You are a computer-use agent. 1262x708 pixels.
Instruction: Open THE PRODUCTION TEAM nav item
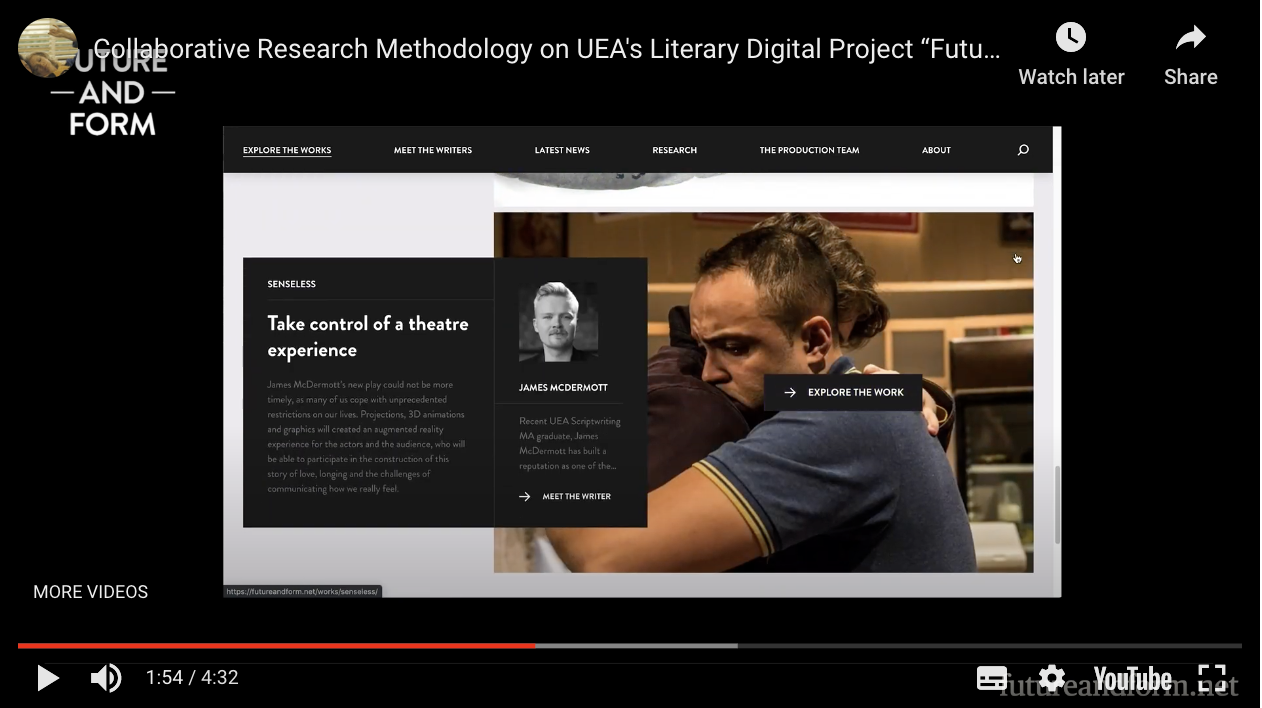tap(809, 150)
